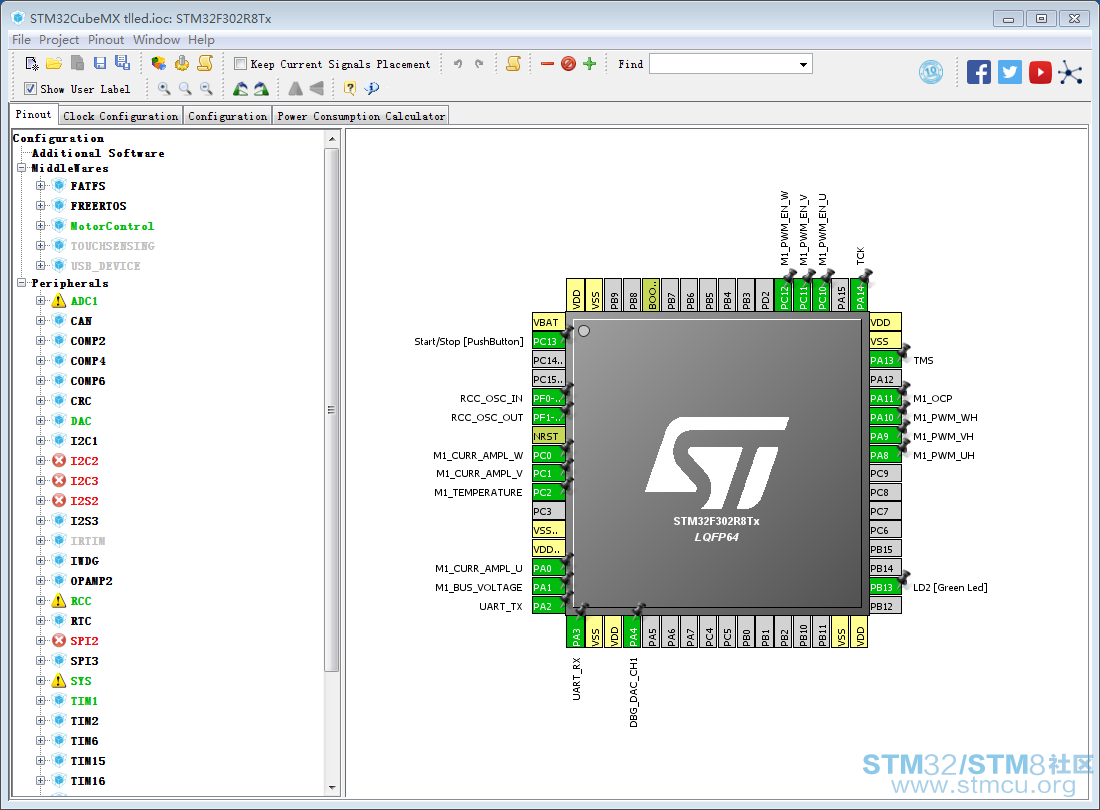The image size is (1100, 810).
Task: Open the YouTube link icon
Action: coord(1040,72)
